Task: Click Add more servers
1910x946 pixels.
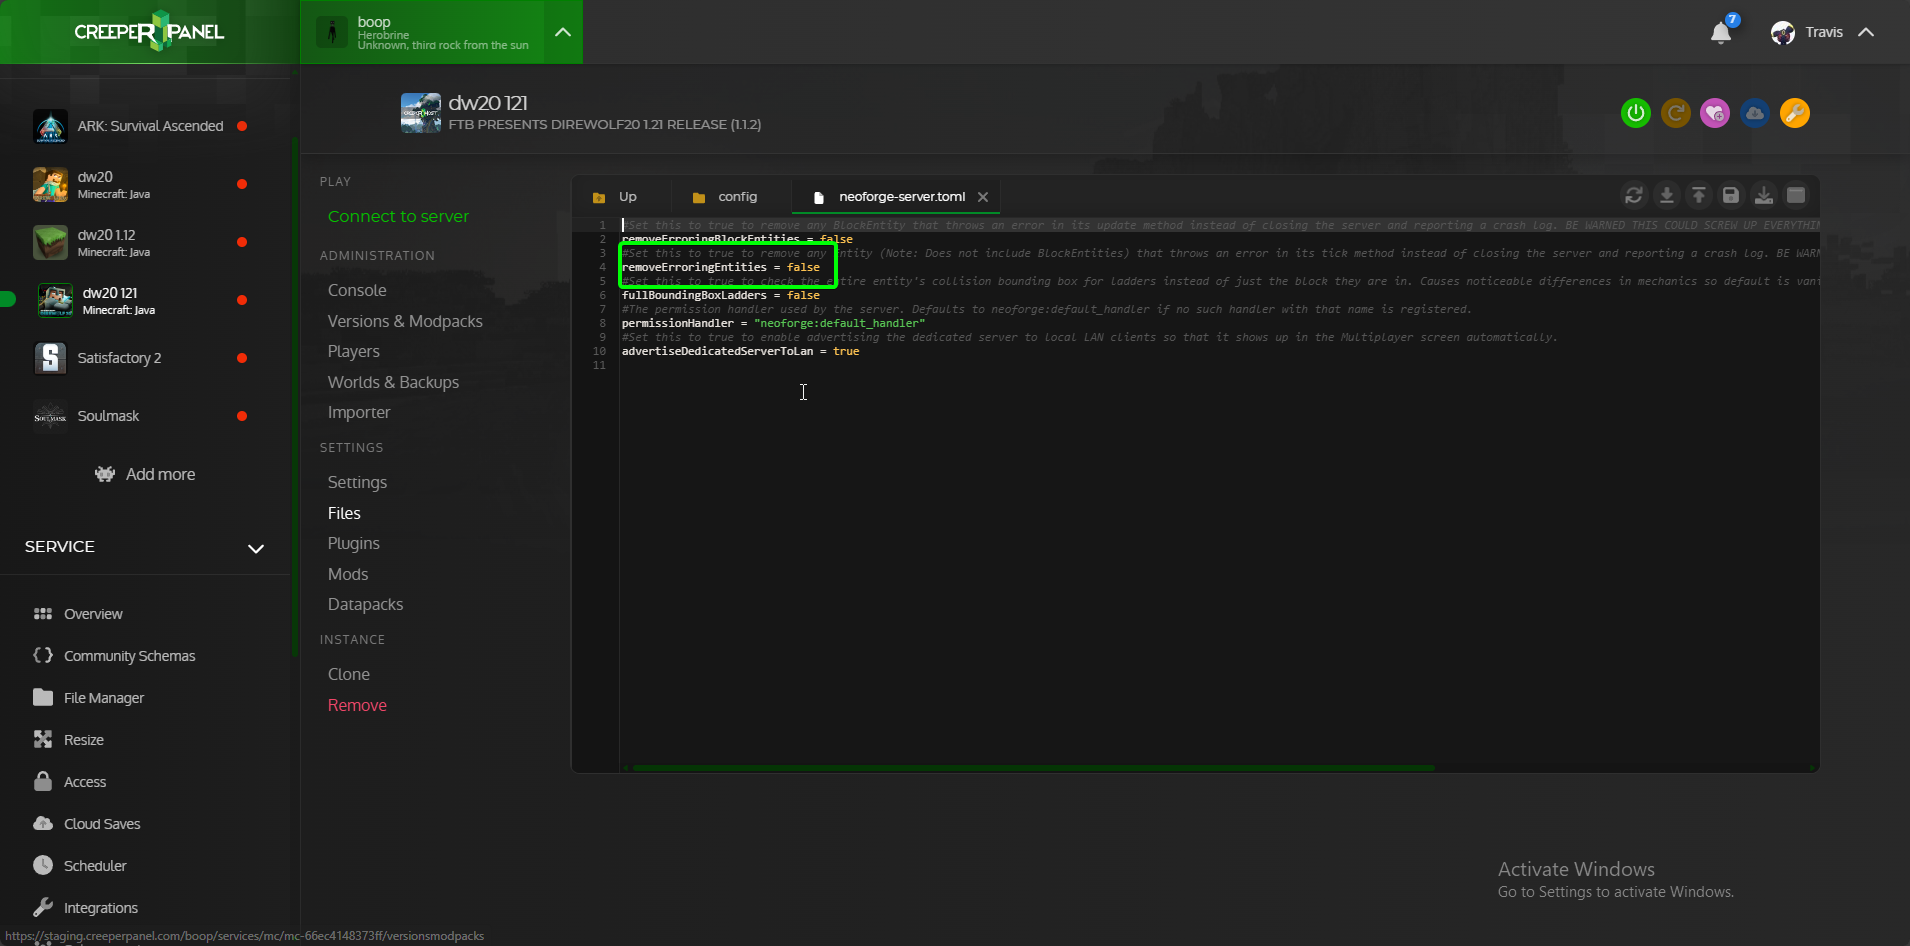Action: [x=145, y=474]
